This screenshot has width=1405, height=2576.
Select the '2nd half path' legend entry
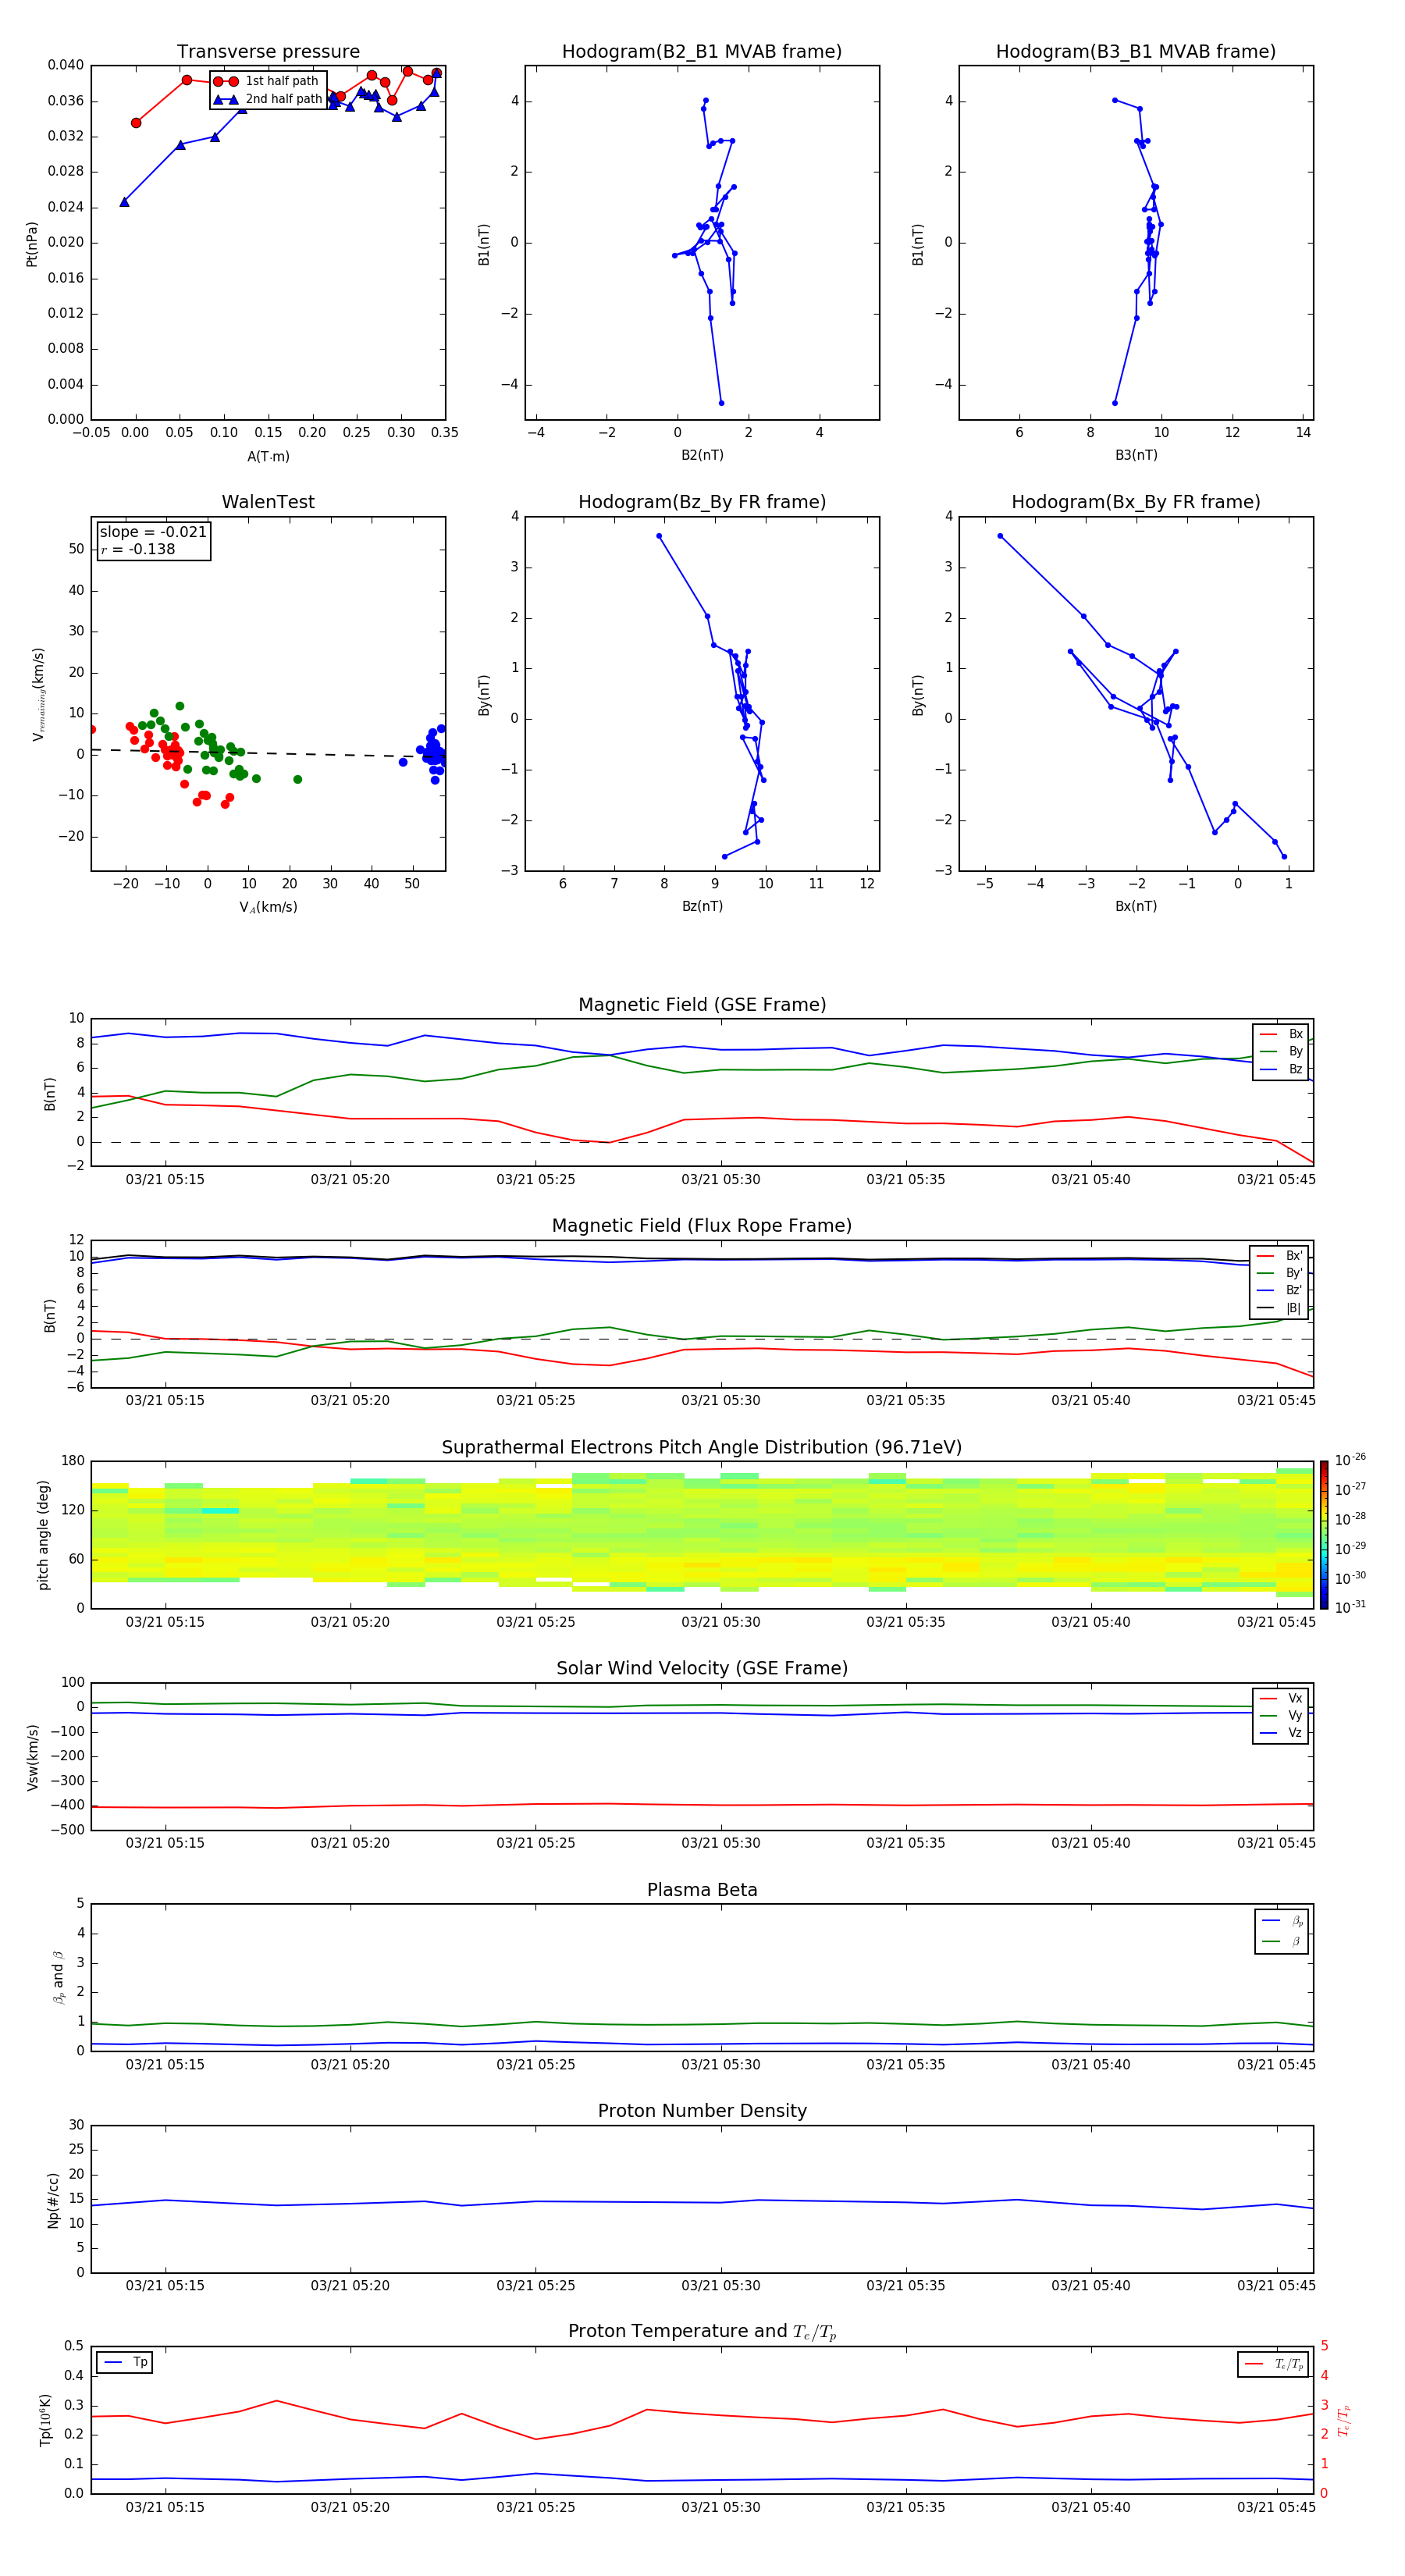[267, 99]
